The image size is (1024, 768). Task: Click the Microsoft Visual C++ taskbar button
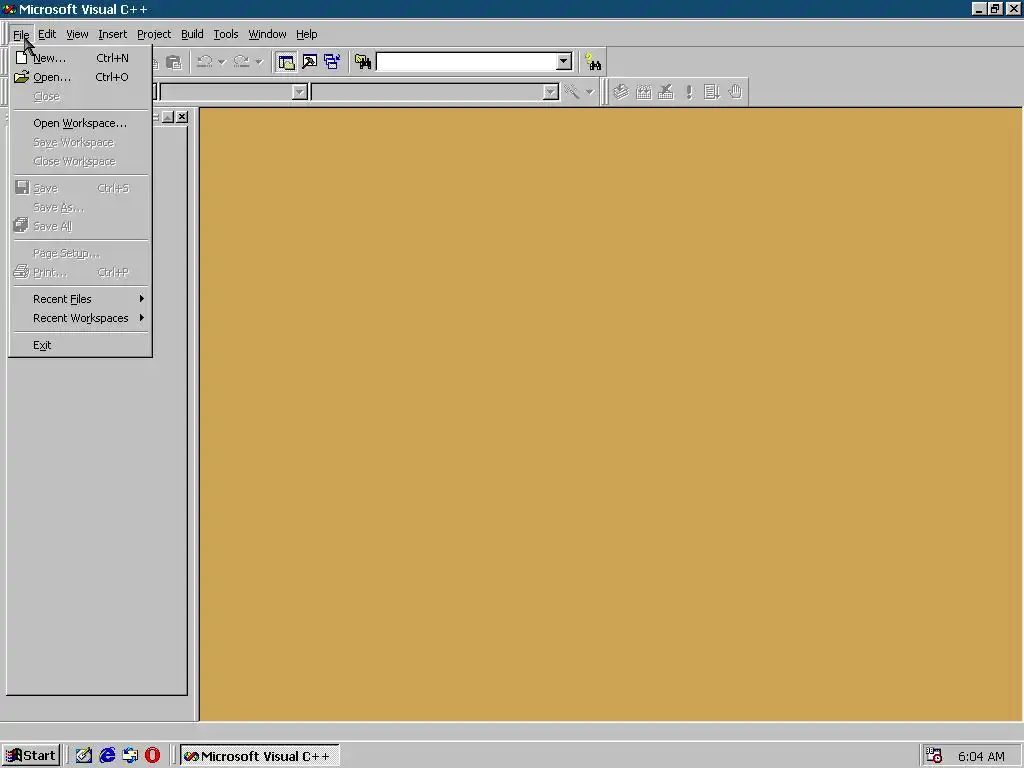(259, 756)
